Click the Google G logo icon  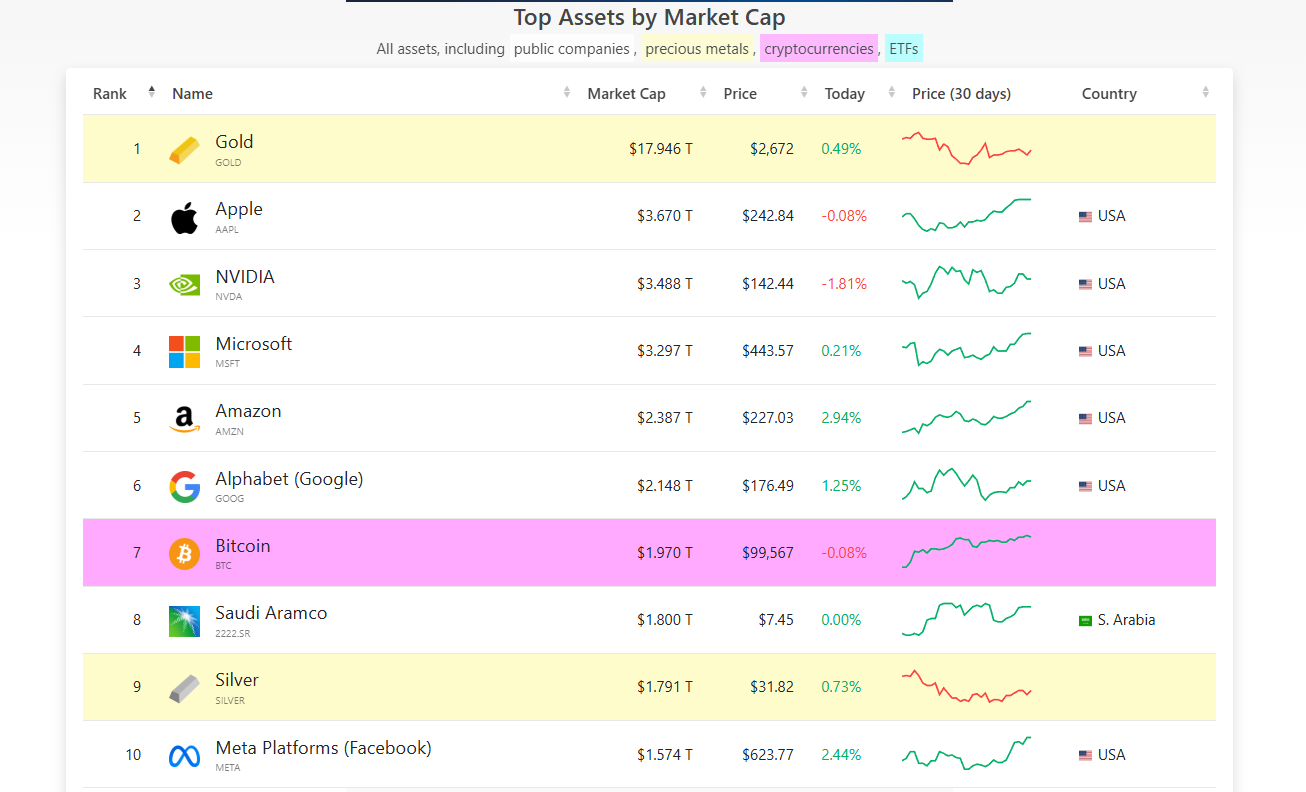(184, 486)
